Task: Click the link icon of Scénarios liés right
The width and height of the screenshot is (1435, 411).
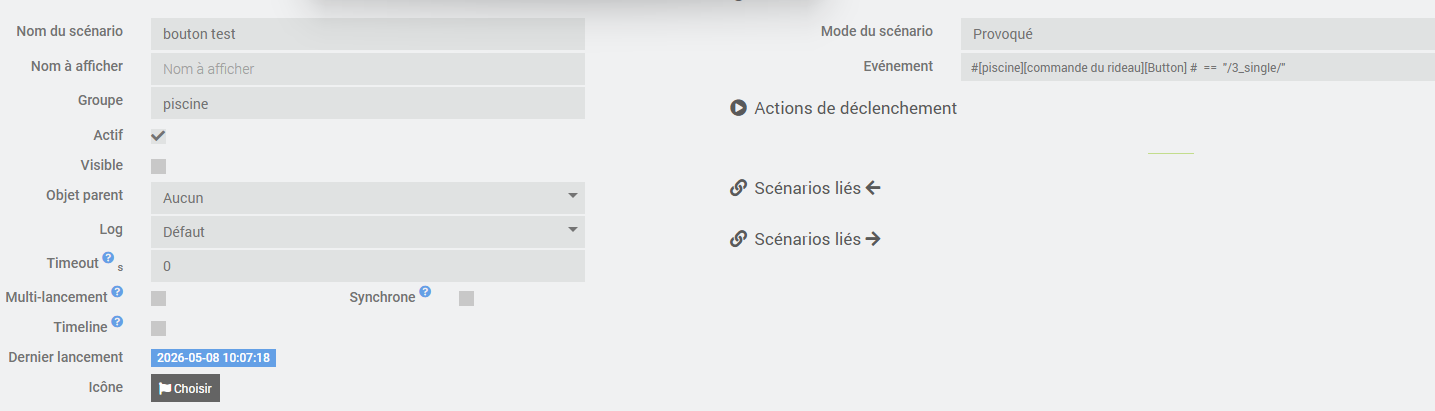Action: 738,239
